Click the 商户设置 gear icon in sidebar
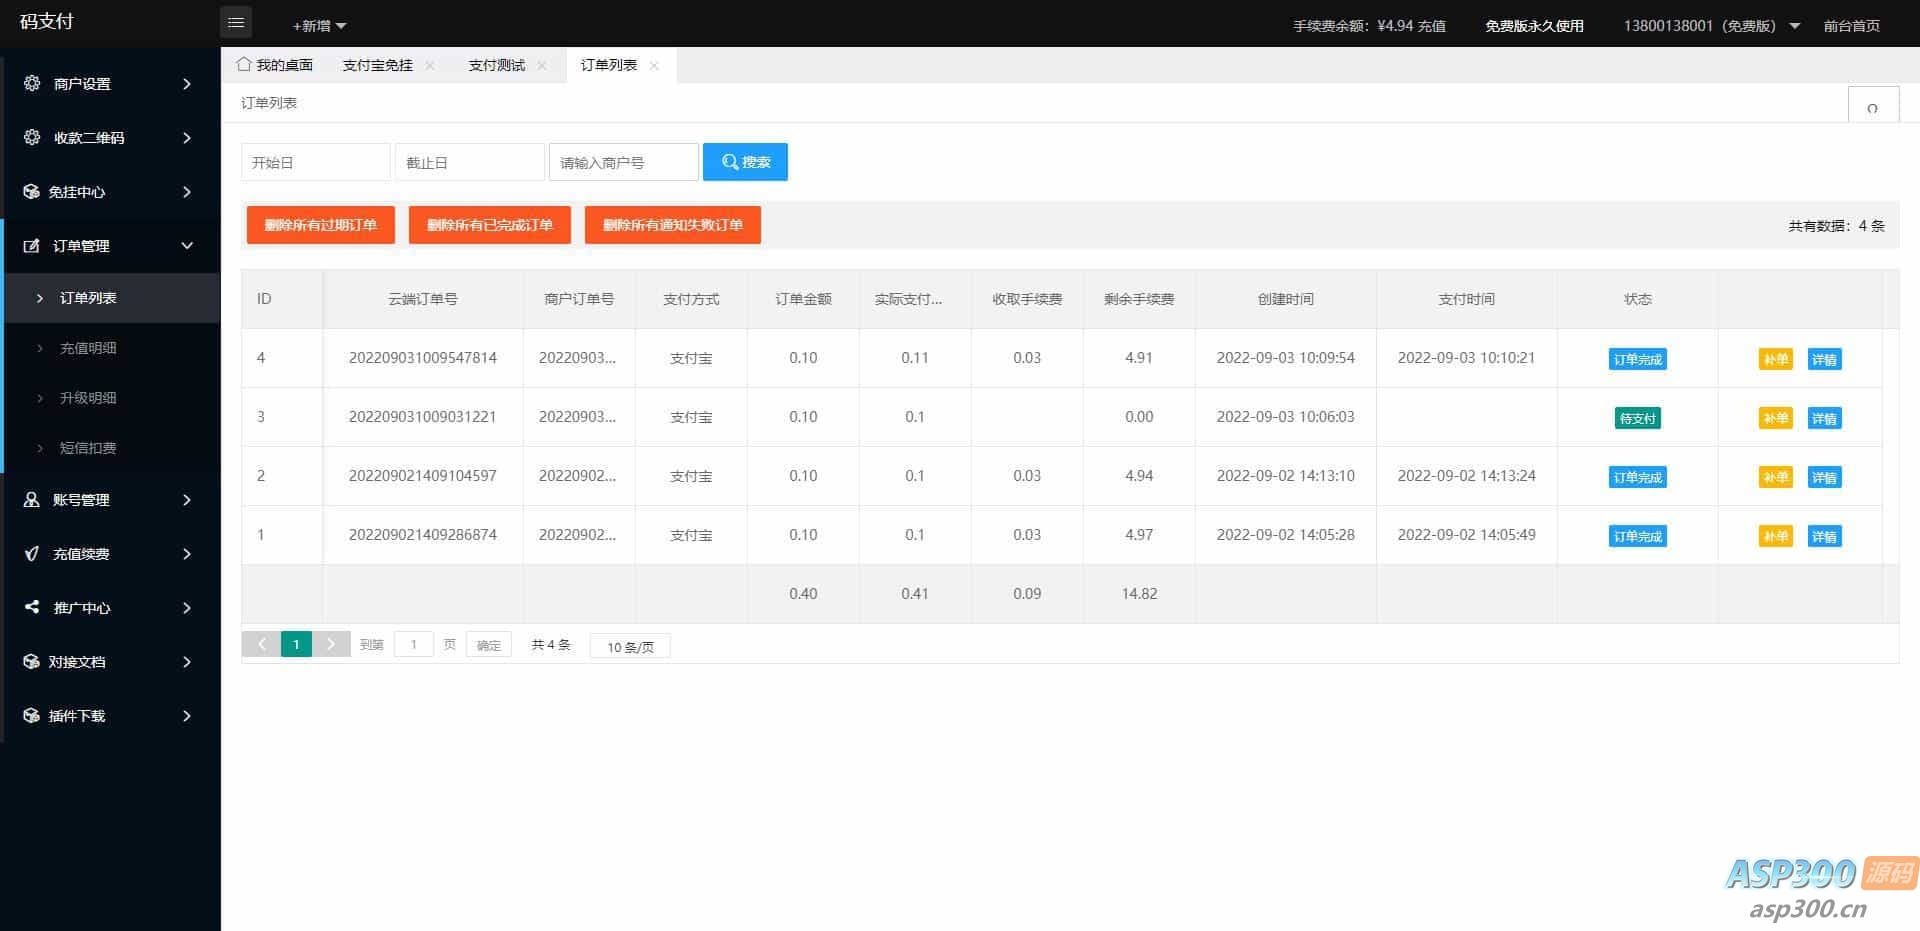The width and height of the screenshot is (1920, 931). (32, 83)
